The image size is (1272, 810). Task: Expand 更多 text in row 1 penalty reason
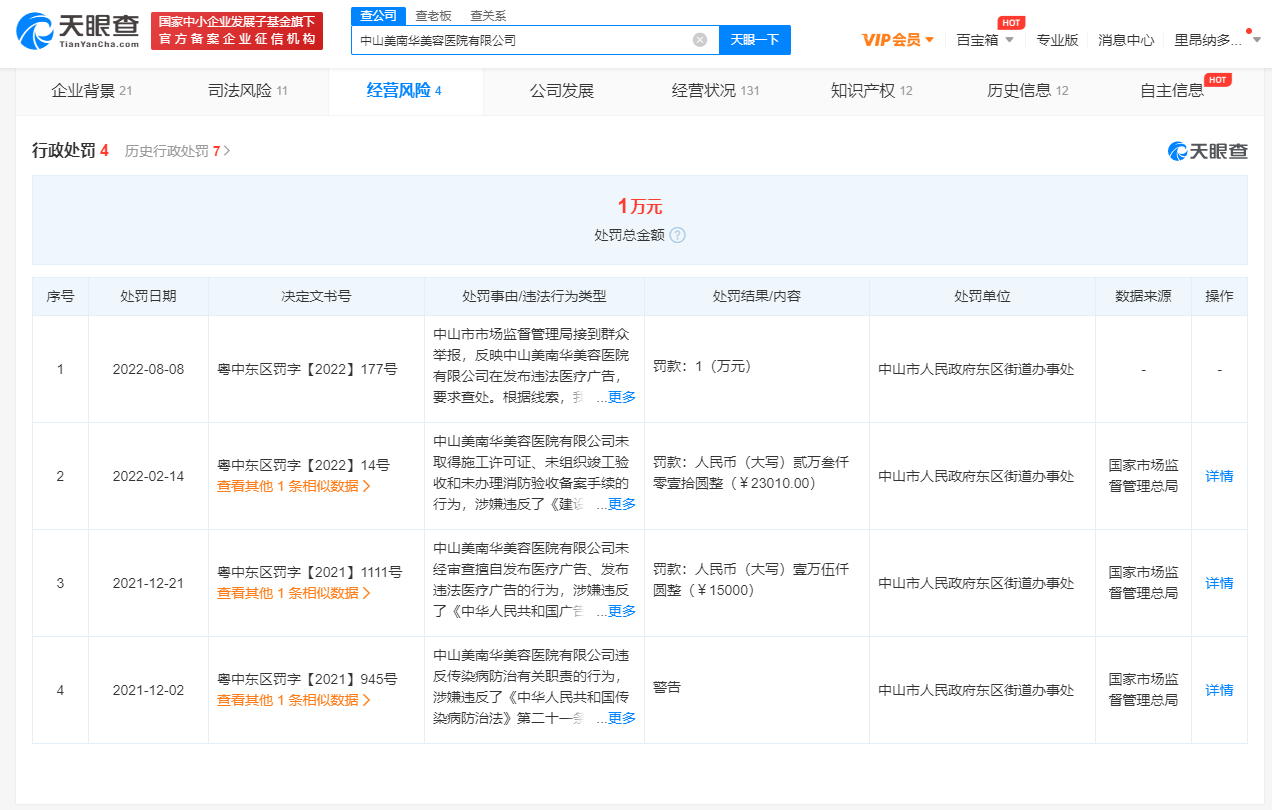point(621,397)
